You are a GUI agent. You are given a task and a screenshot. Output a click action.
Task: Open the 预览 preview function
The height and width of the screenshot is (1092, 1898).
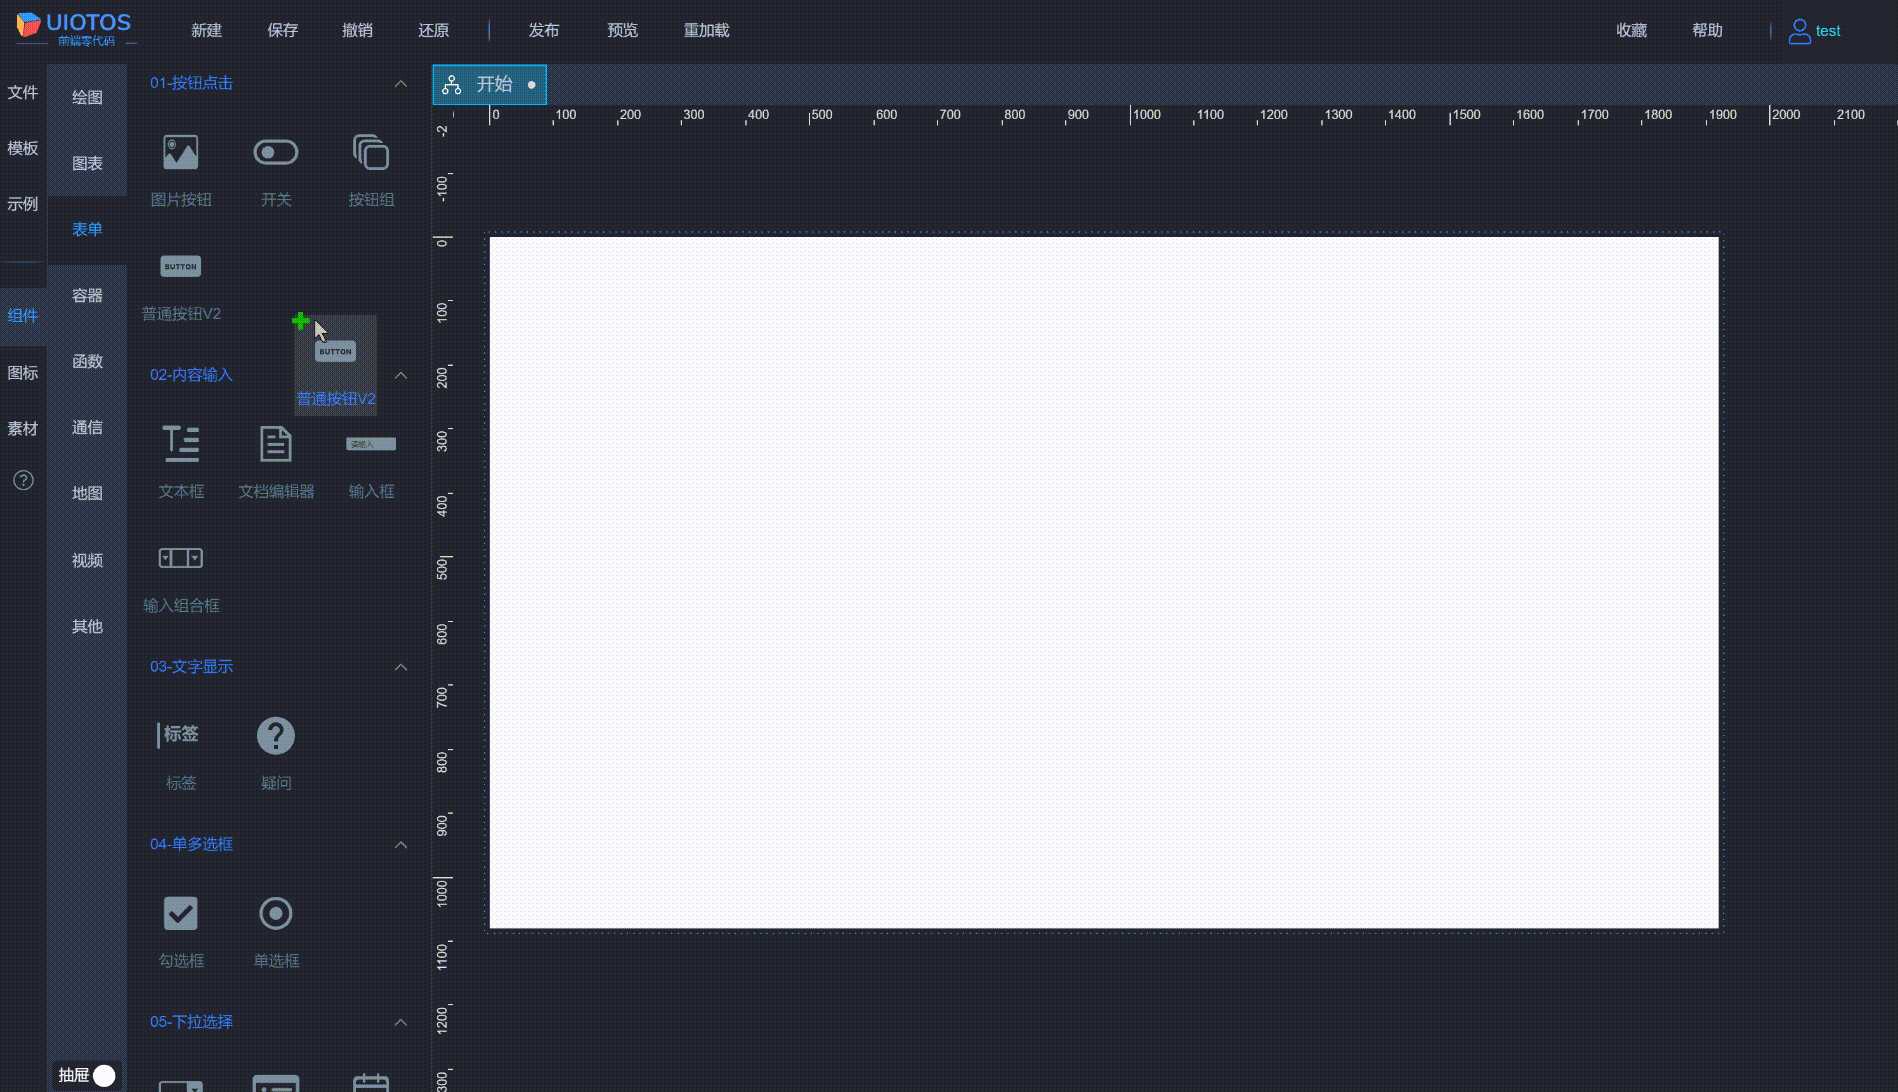pos(622,30)
